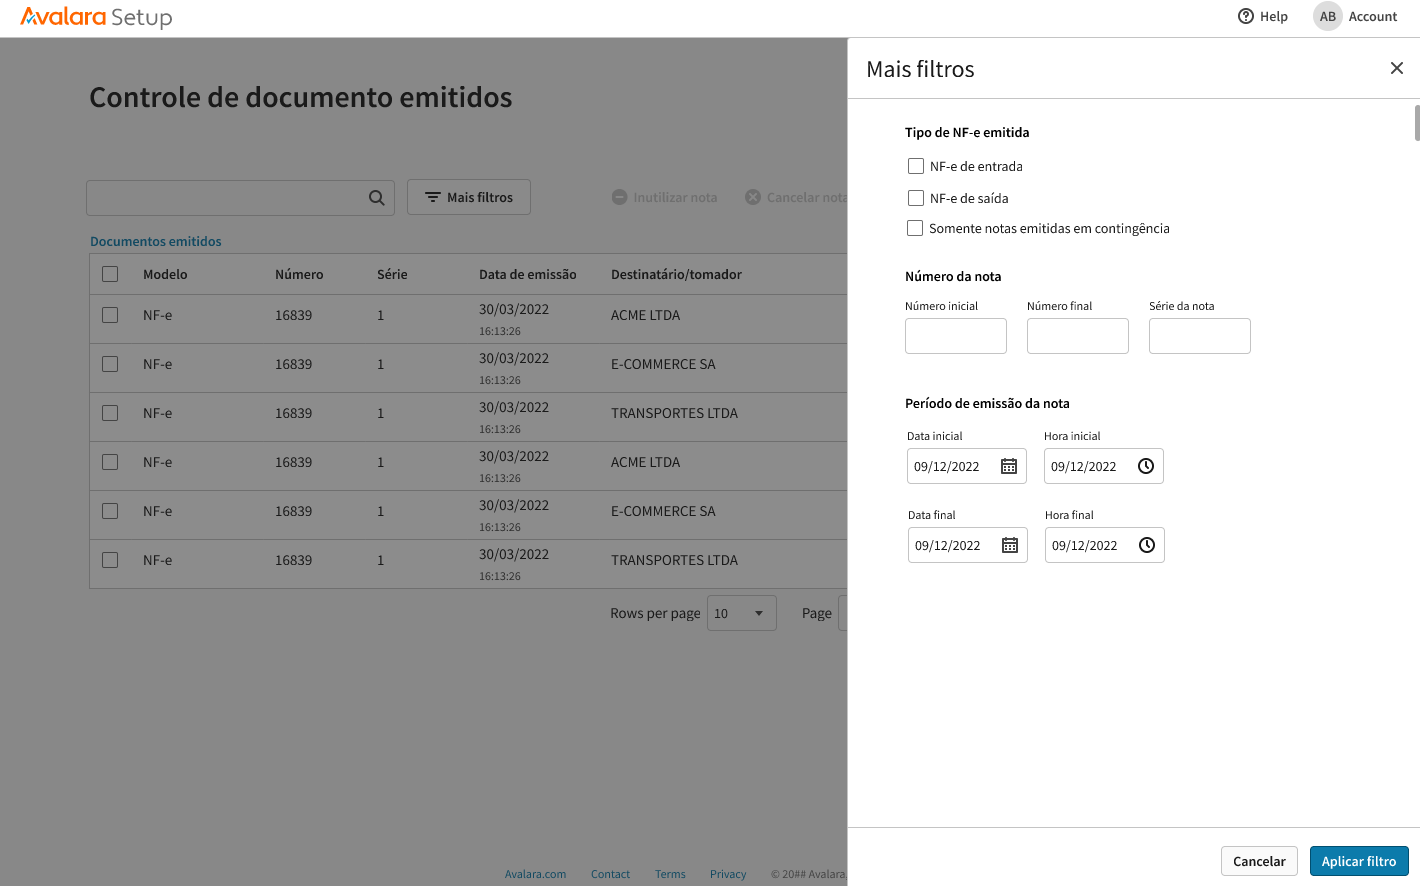
Task: Open calendar picker for Data inicial
Action: click(x=1009, y=466)
